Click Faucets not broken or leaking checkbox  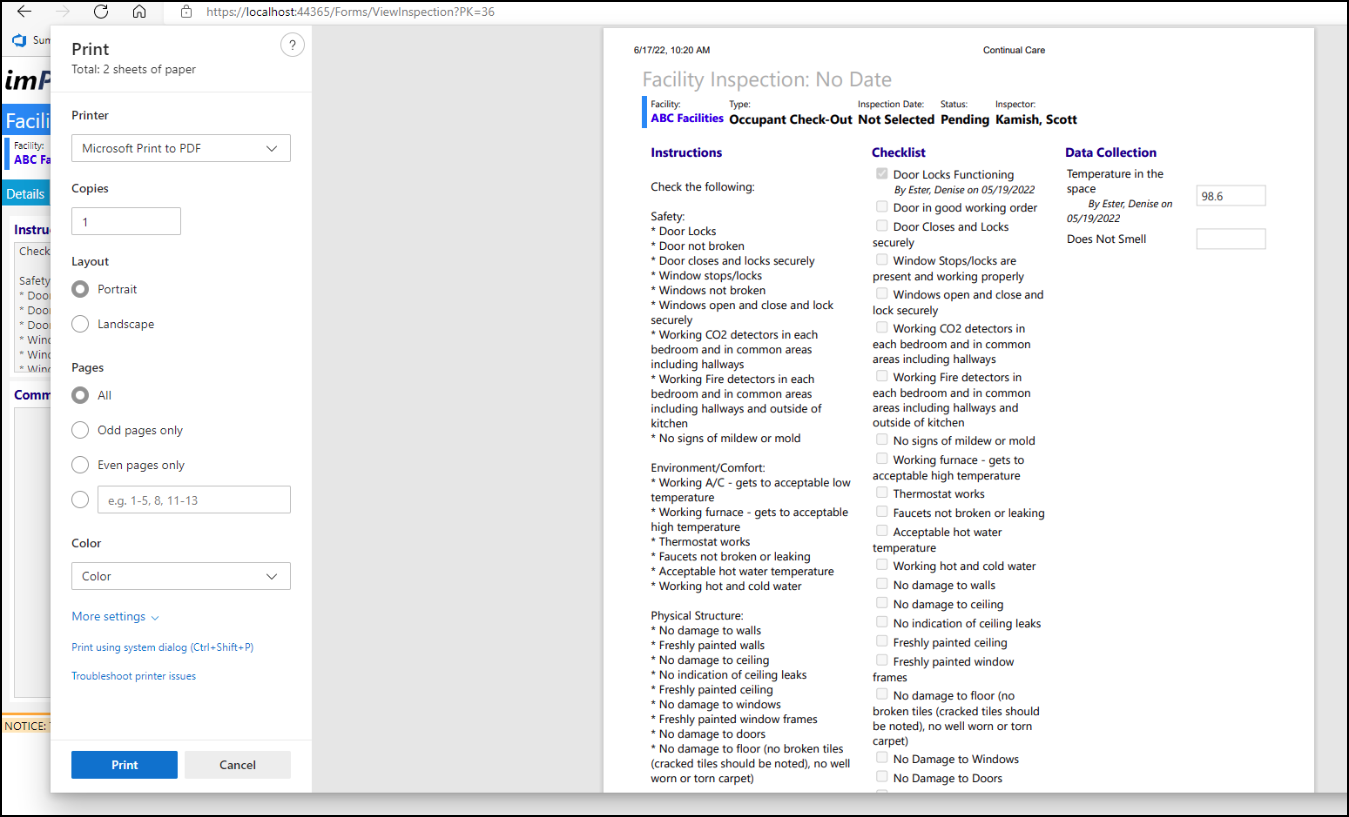(882, 512)
